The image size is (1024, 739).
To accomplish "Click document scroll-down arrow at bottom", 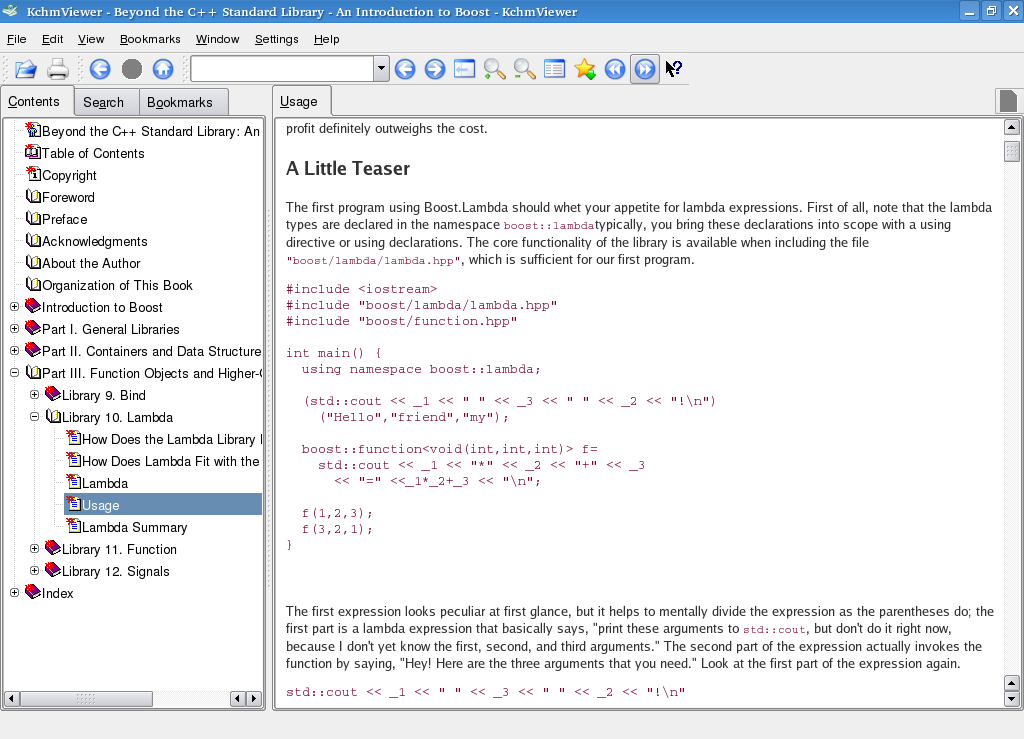I will 1011,699.
